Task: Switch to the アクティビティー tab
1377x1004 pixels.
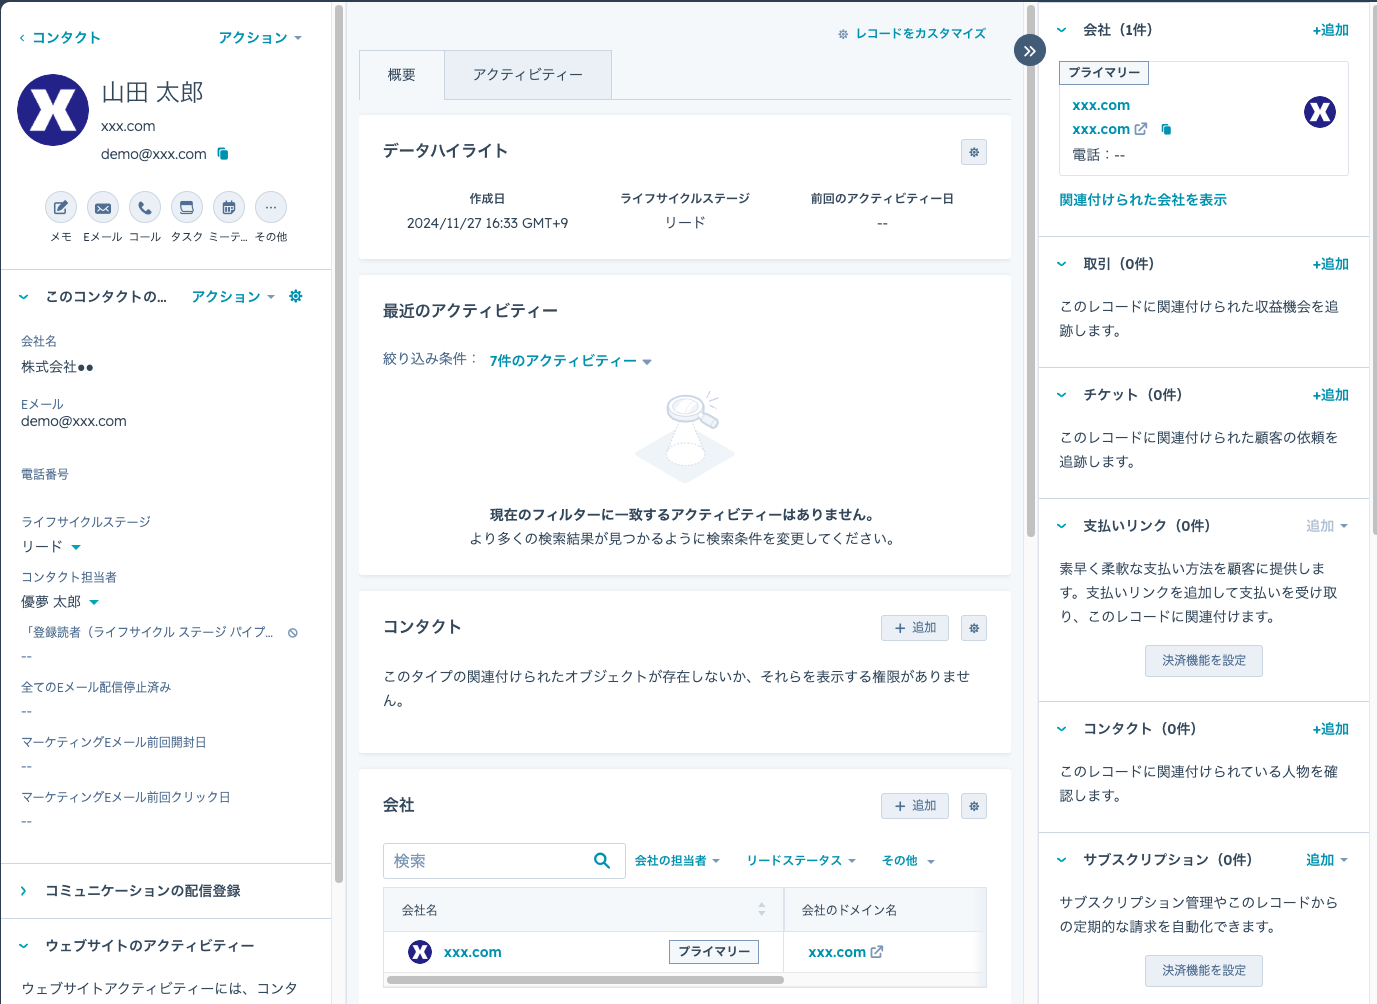Action: pyautogui.click(x=527, y=75)
